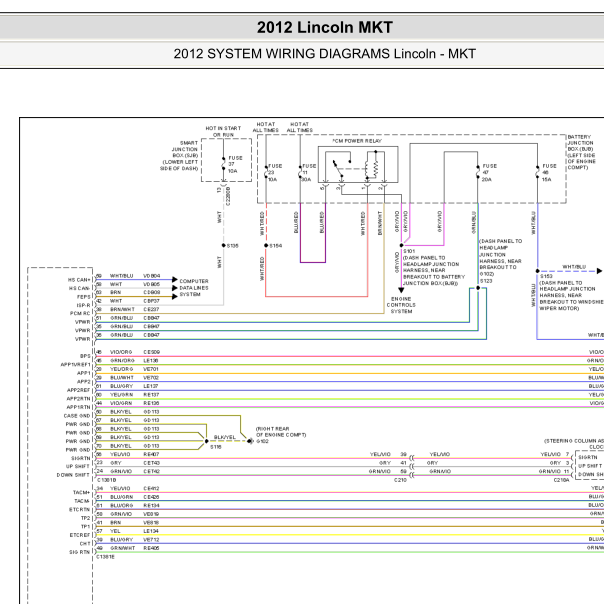This screenshot has height=604, width=604.
Task: Select the 'ETCREF' pin label
Action: (x=80, y=535)
